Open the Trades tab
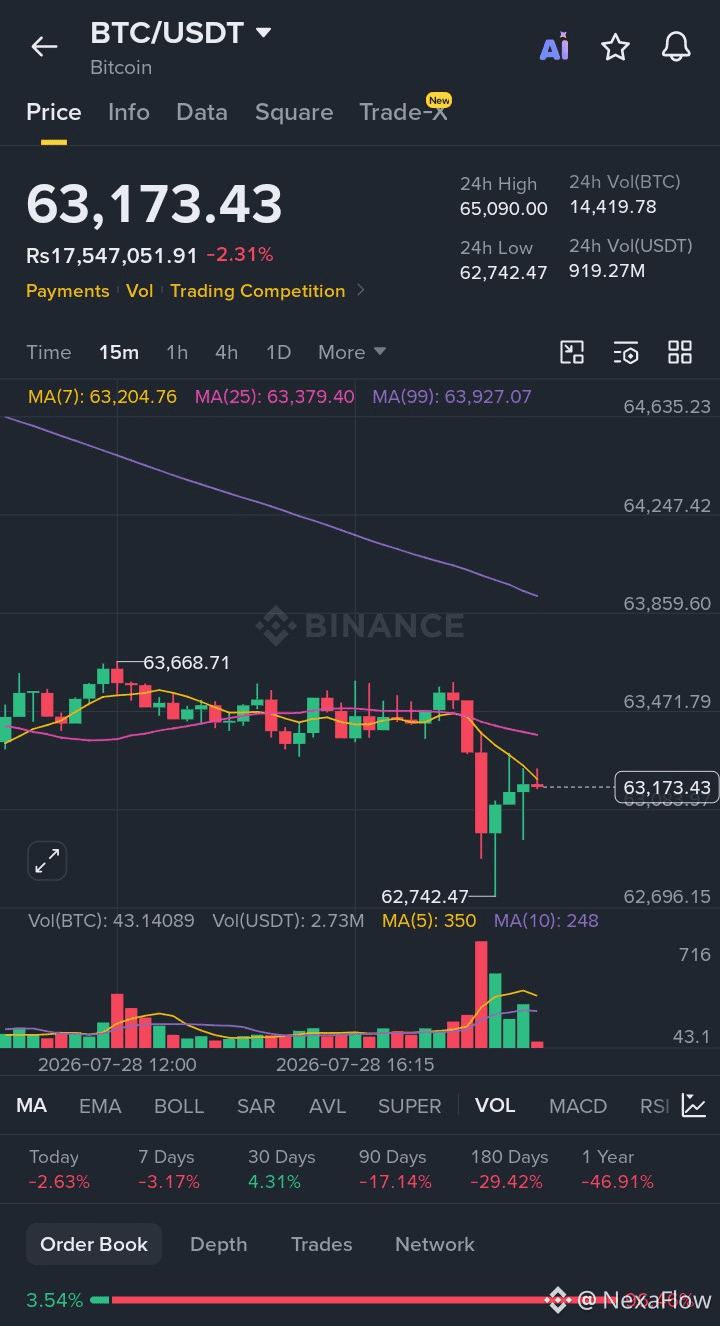720x1326 pixels. (x=321, y=1244)
